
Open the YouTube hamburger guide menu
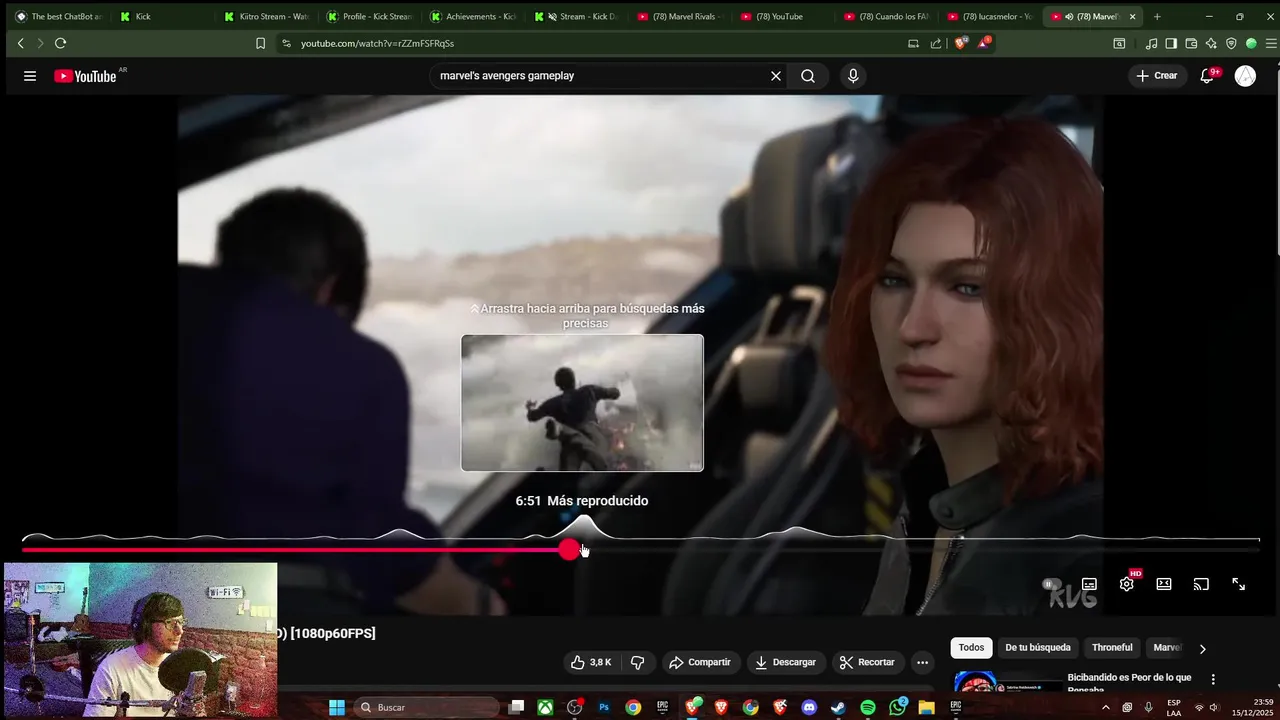pos(30,76)
